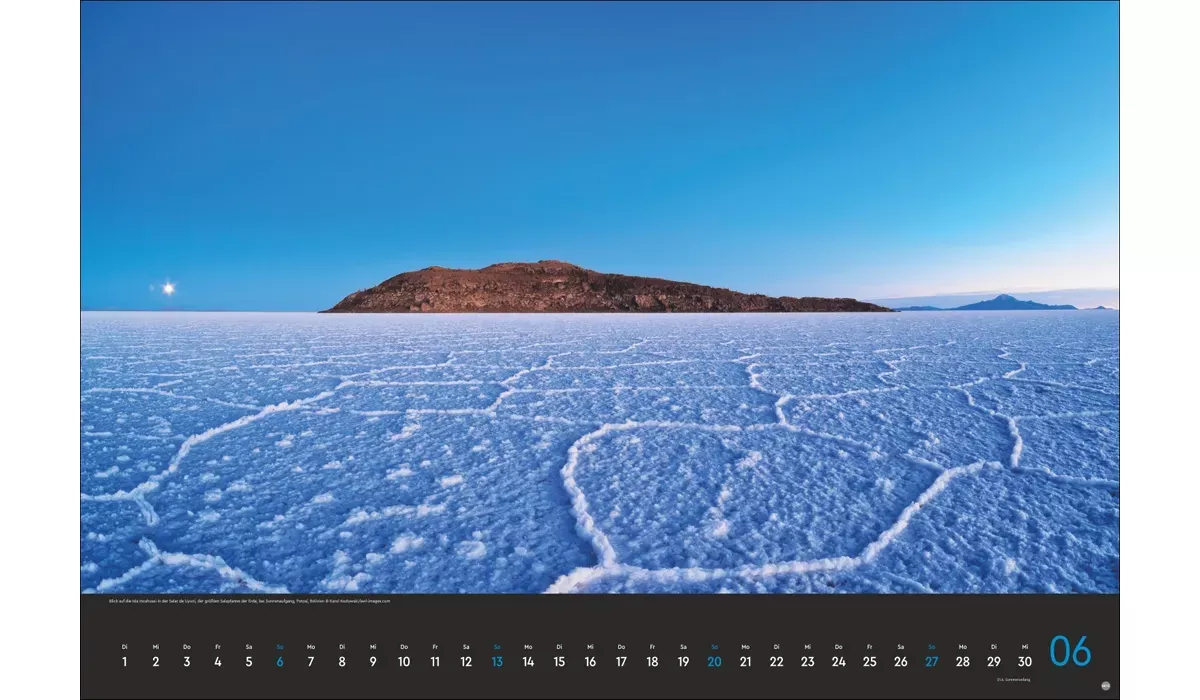Click the 'So' weekday label above date 6
The width and height of the screenshot is (1200, 700).
point(280,647)
